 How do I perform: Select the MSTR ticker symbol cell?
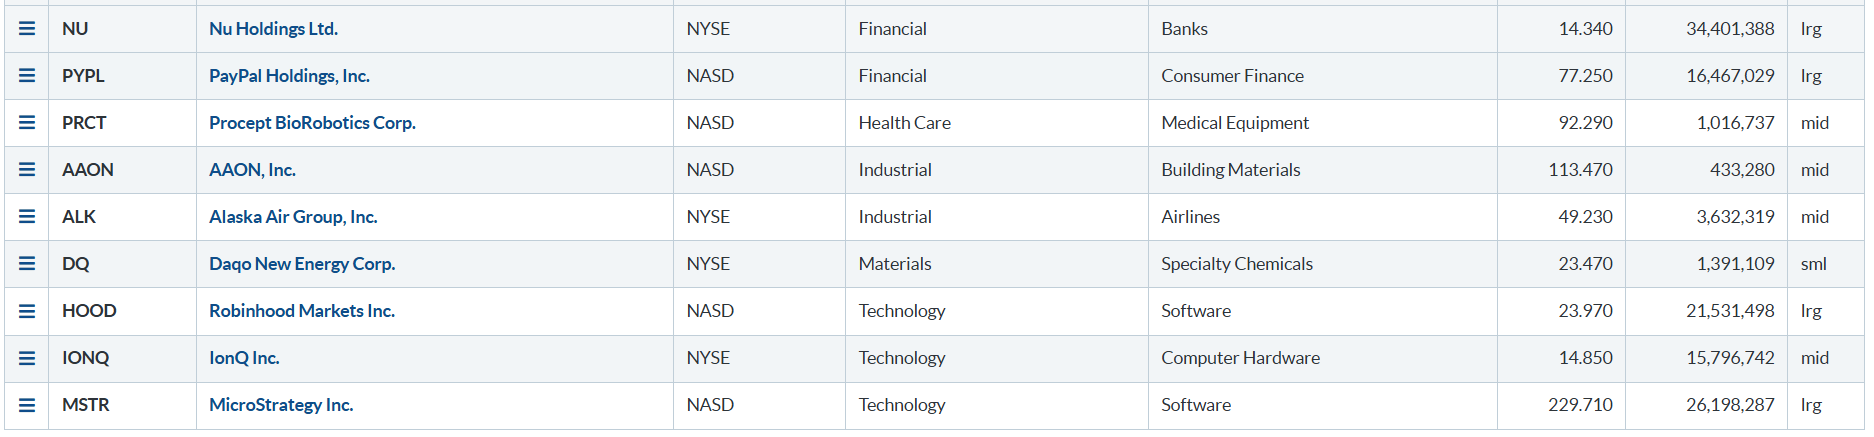tap(86, 405)
